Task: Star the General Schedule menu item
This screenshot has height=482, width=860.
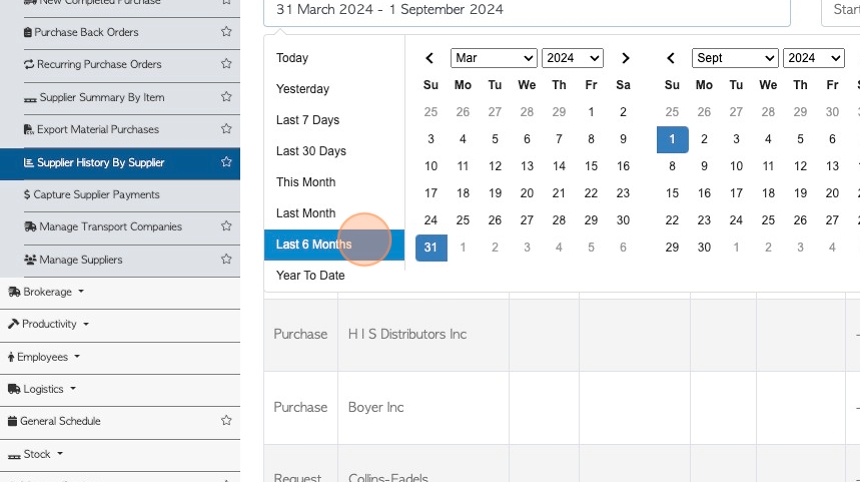Action: [x=226, y=421]
